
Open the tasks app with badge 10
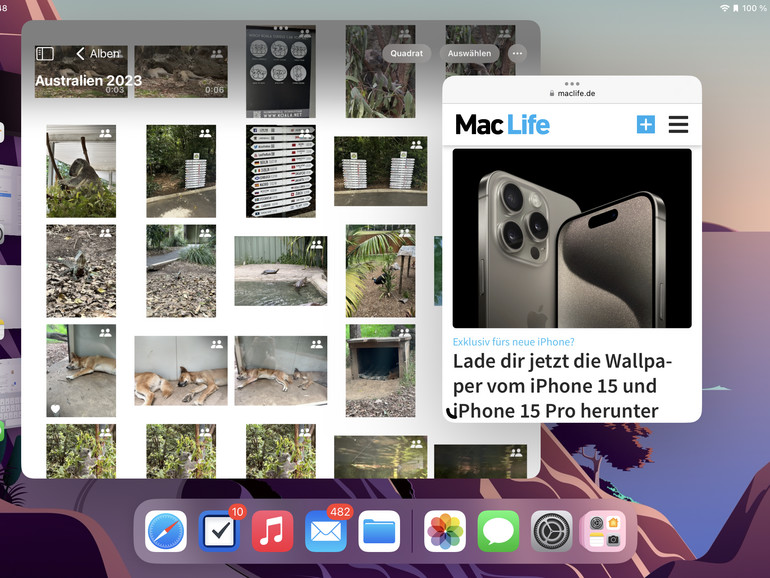pyautogui.click(x=219, y=531)
